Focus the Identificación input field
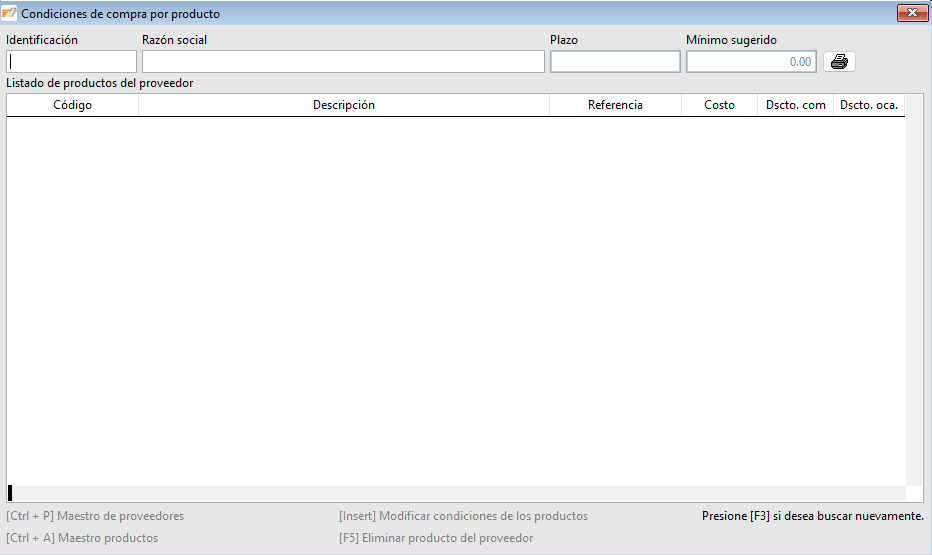This screenshot has width=932, height=555. coord(71,62)
